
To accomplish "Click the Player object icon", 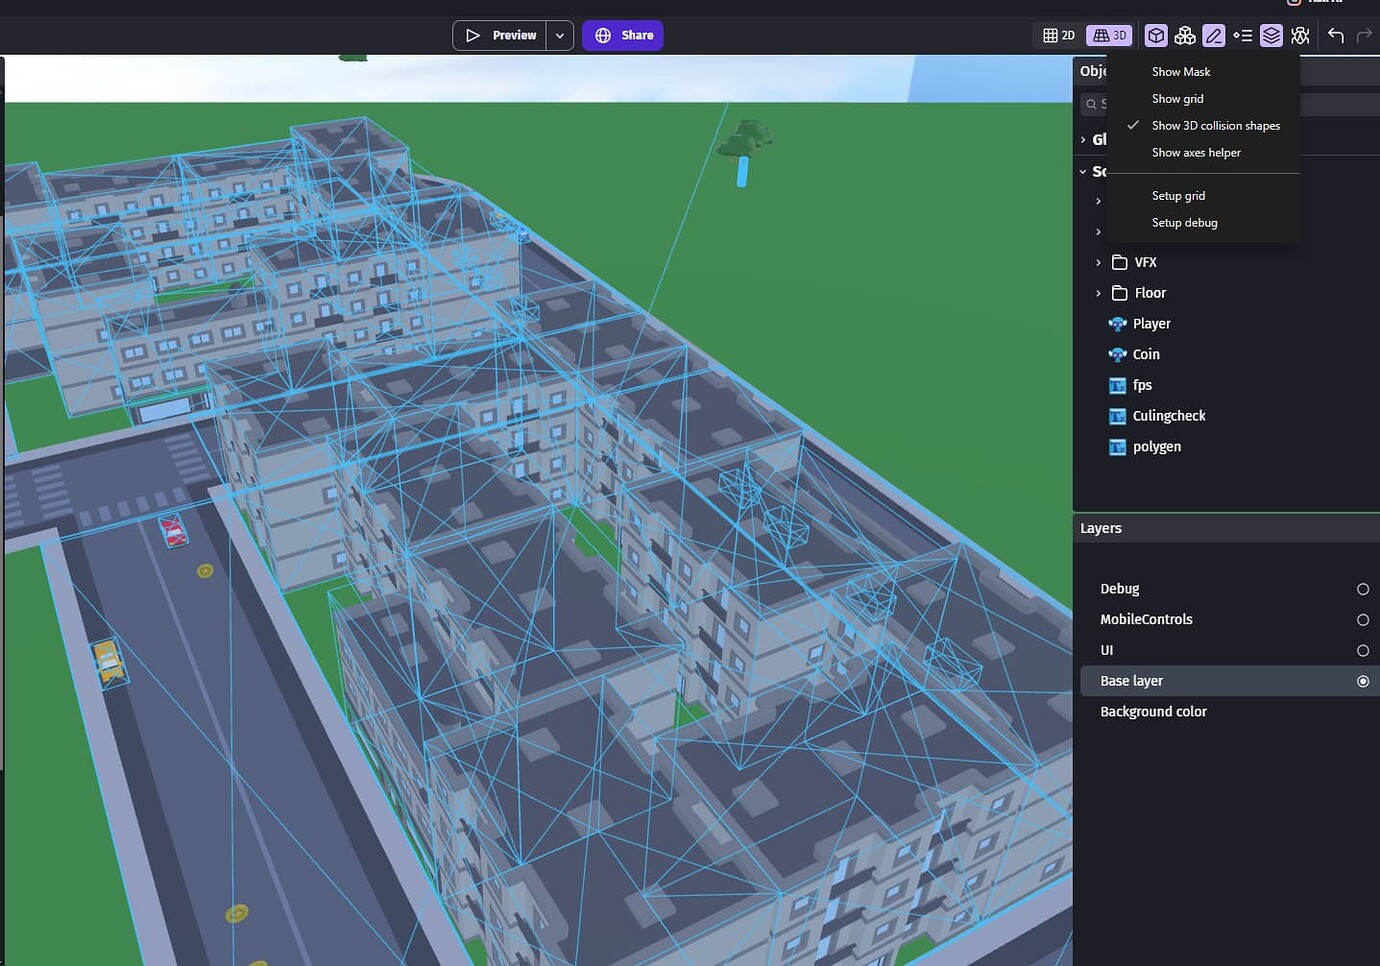I will pos(1117,323).
